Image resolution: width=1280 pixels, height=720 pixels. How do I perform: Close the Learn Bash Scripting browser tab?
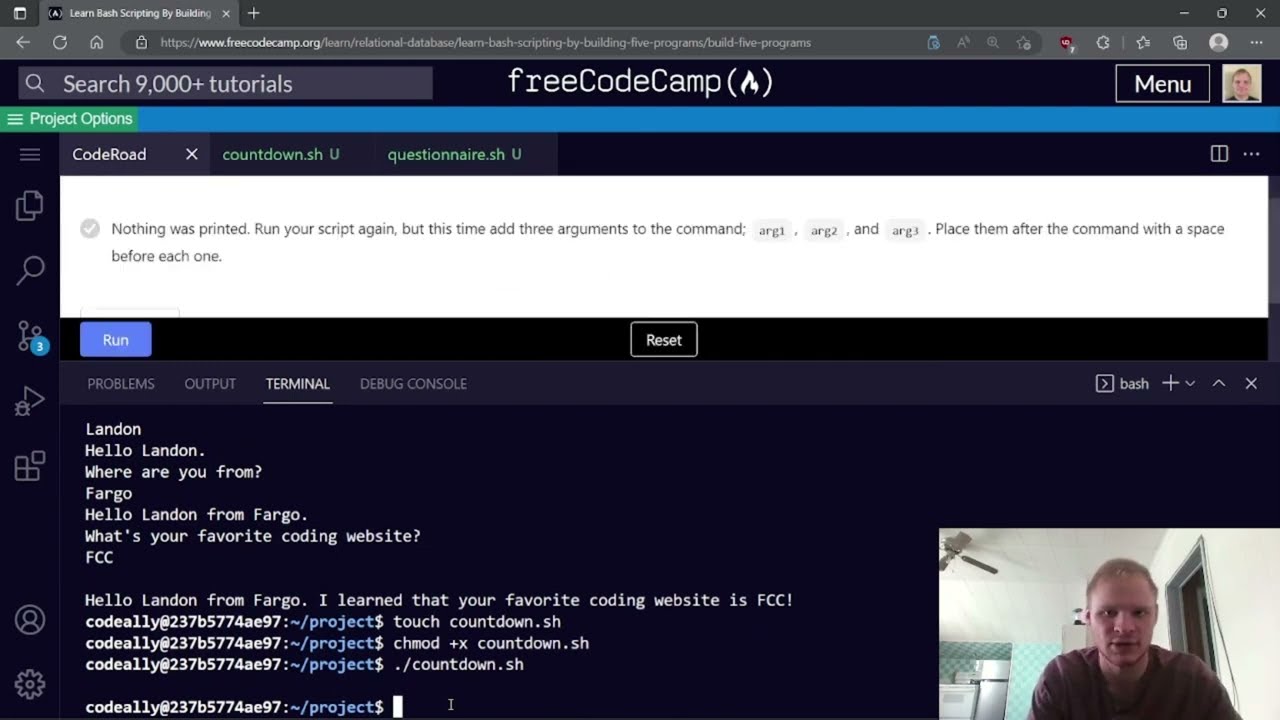226,13
